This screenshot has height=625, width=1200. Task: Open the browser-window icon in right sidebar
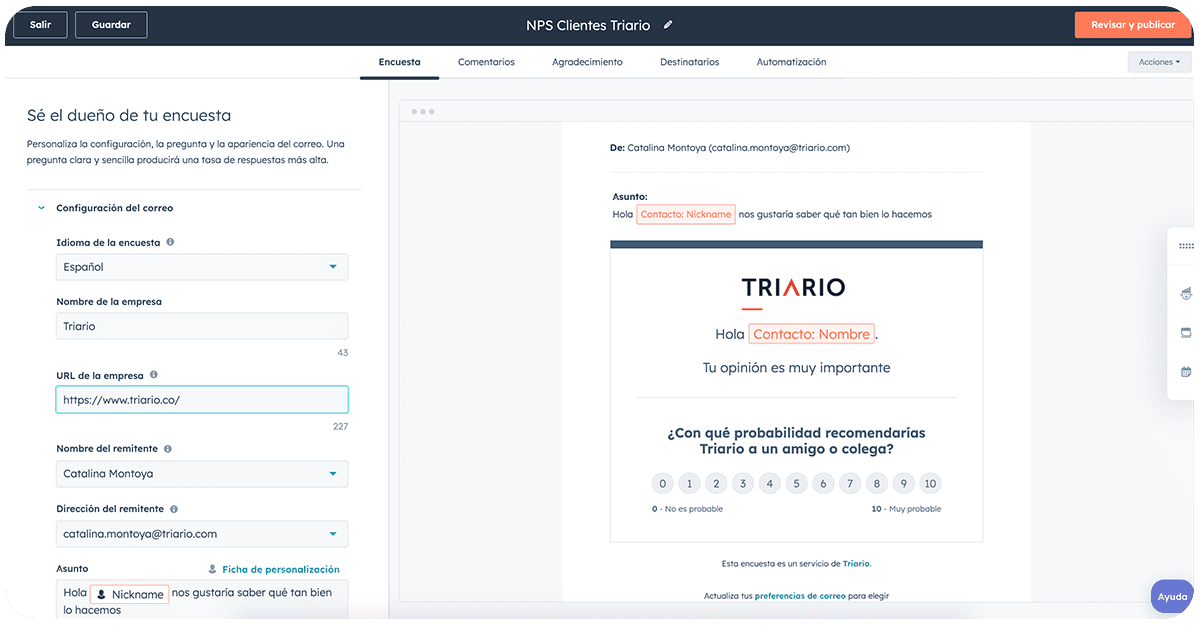1186,332
